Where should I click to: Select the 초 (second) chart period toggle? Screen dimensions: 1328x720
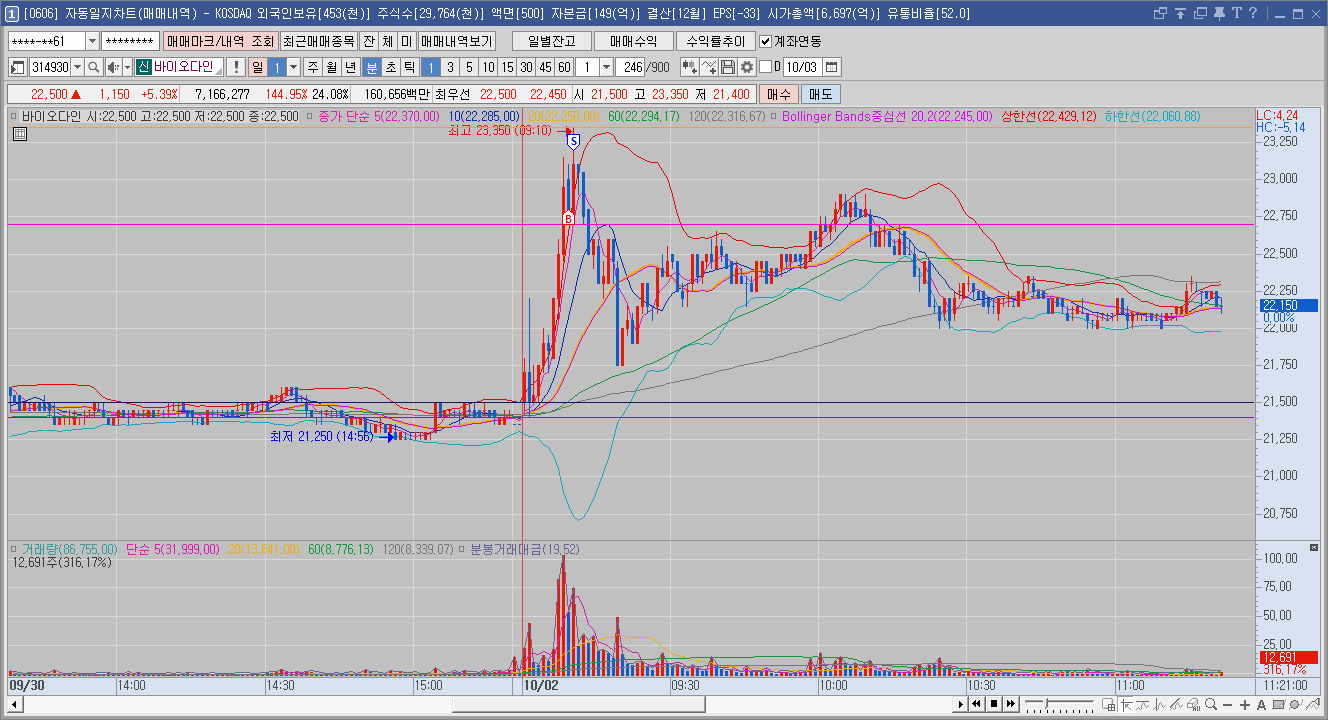click(x=390, y=67)
